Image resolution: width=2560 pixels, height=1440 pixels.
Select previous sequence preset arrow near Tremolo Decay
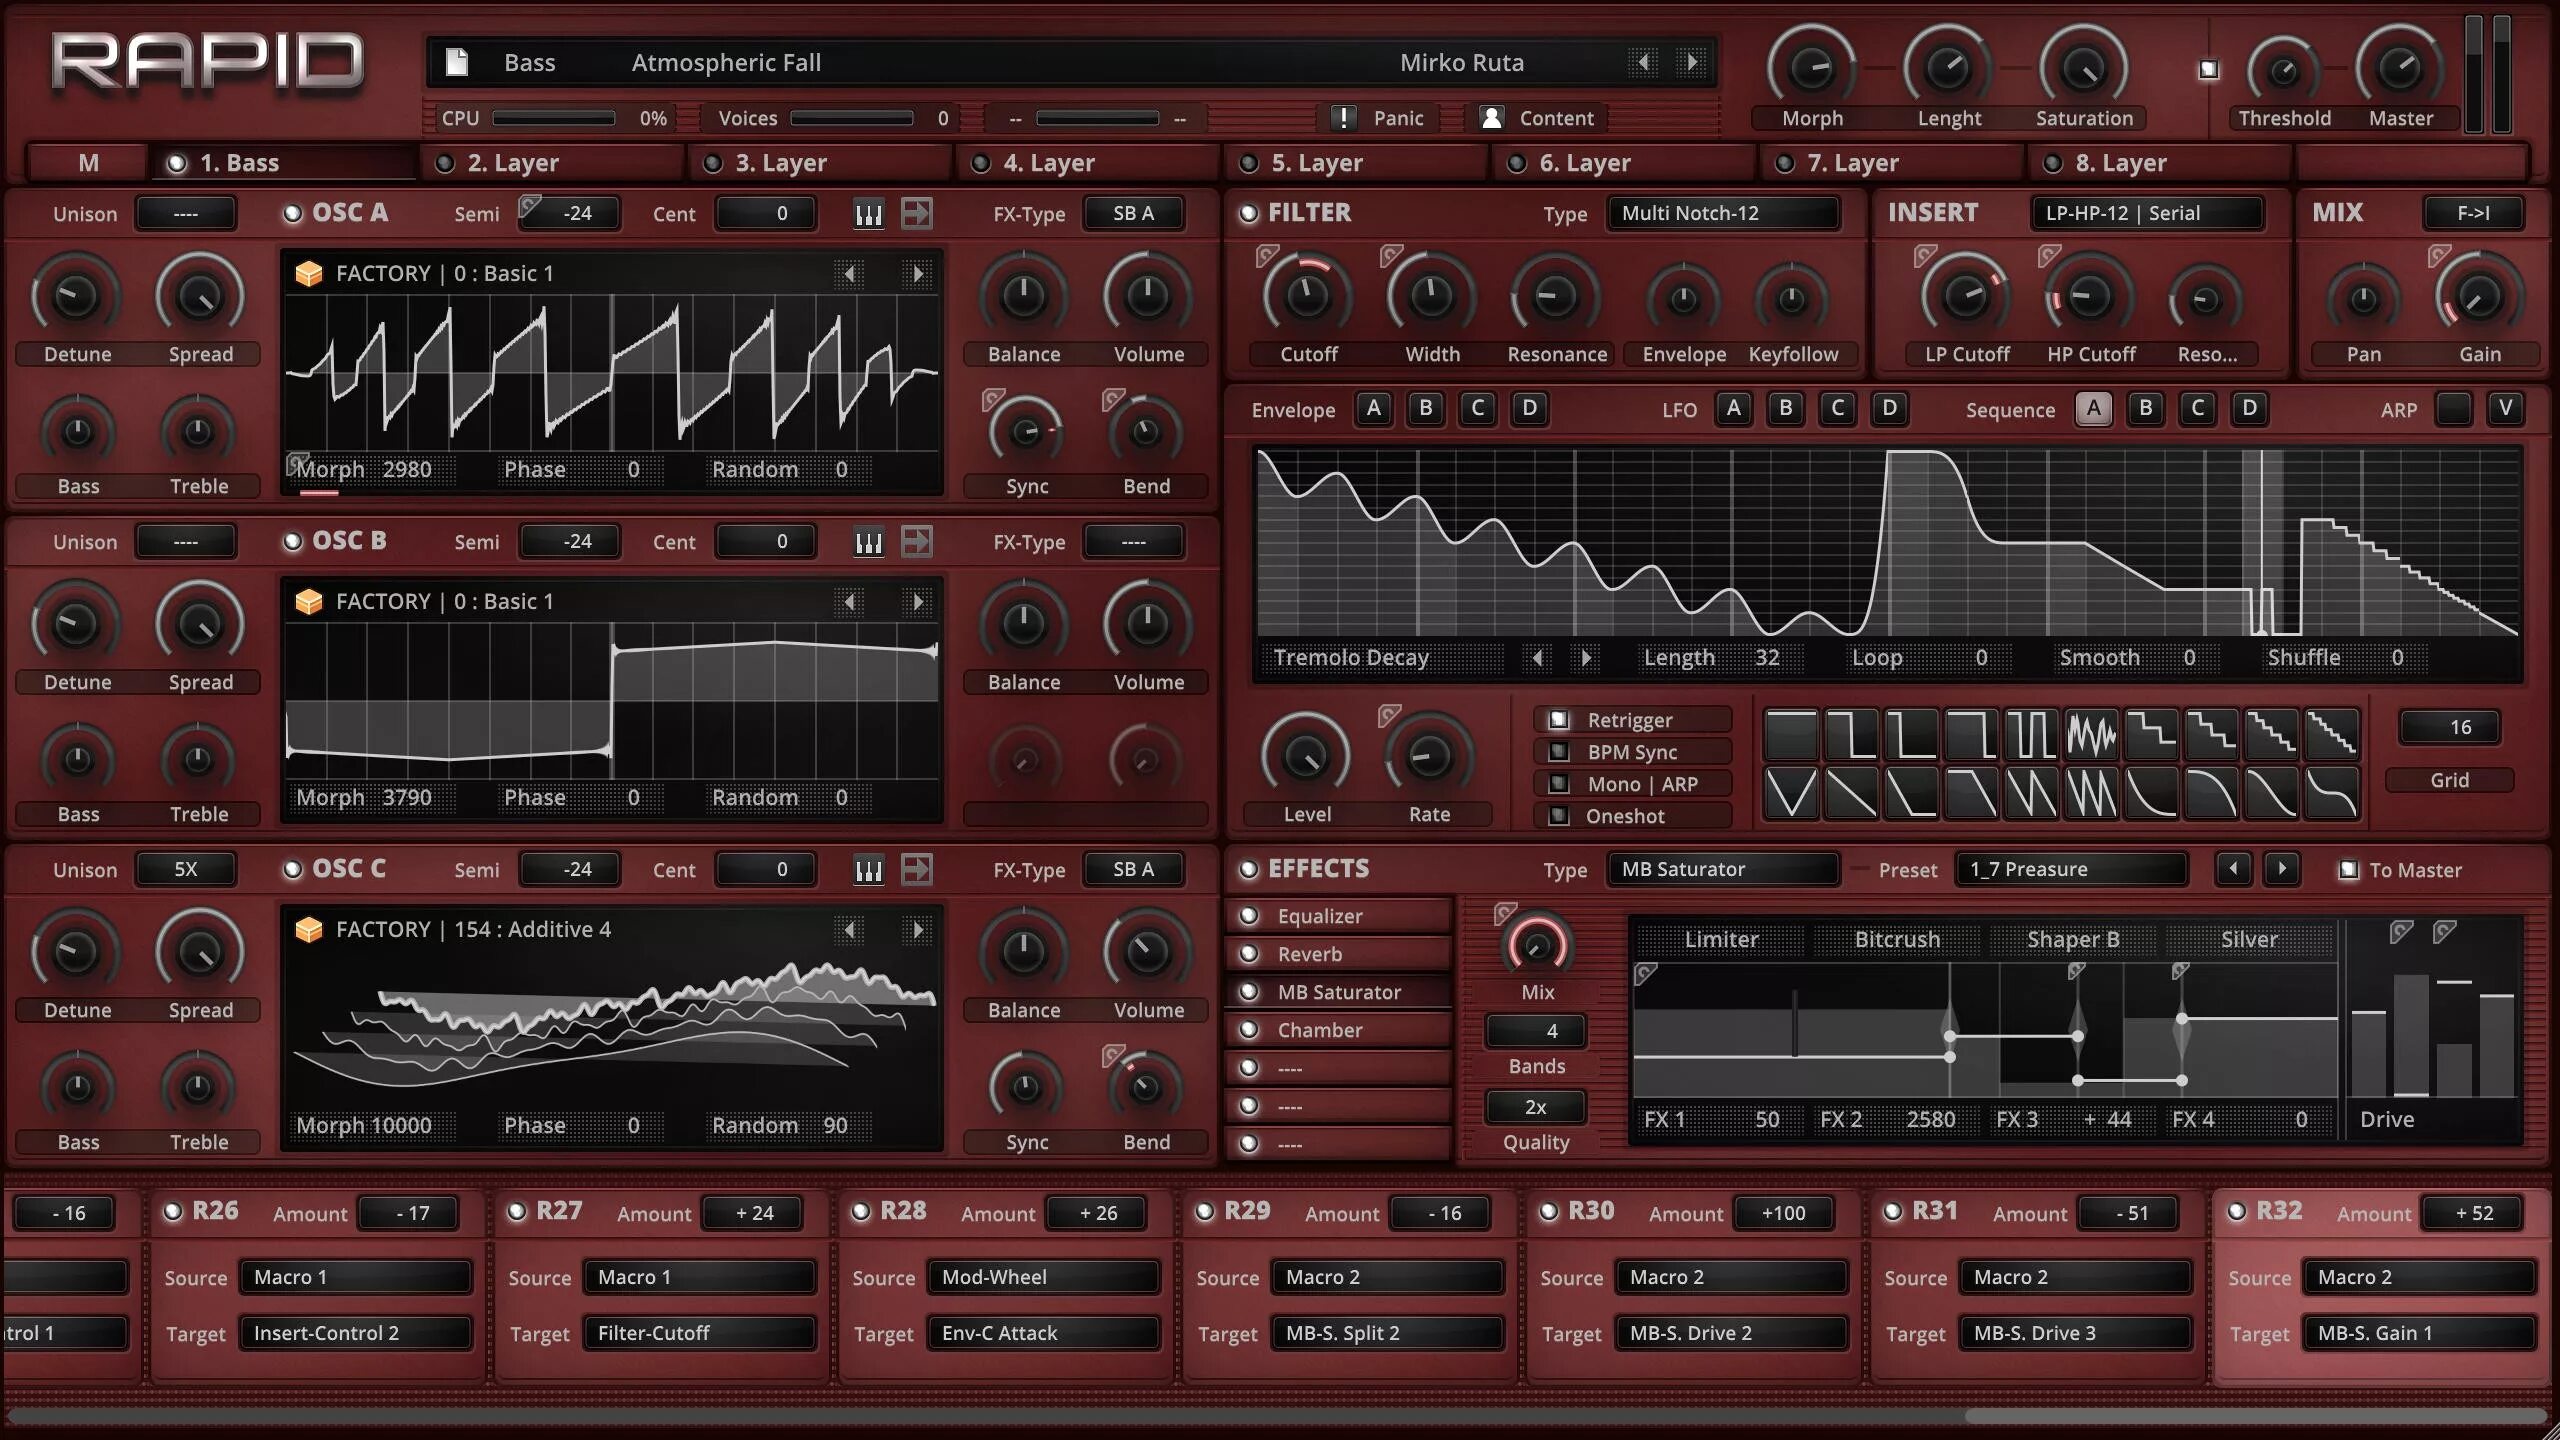coord(1538,657)
